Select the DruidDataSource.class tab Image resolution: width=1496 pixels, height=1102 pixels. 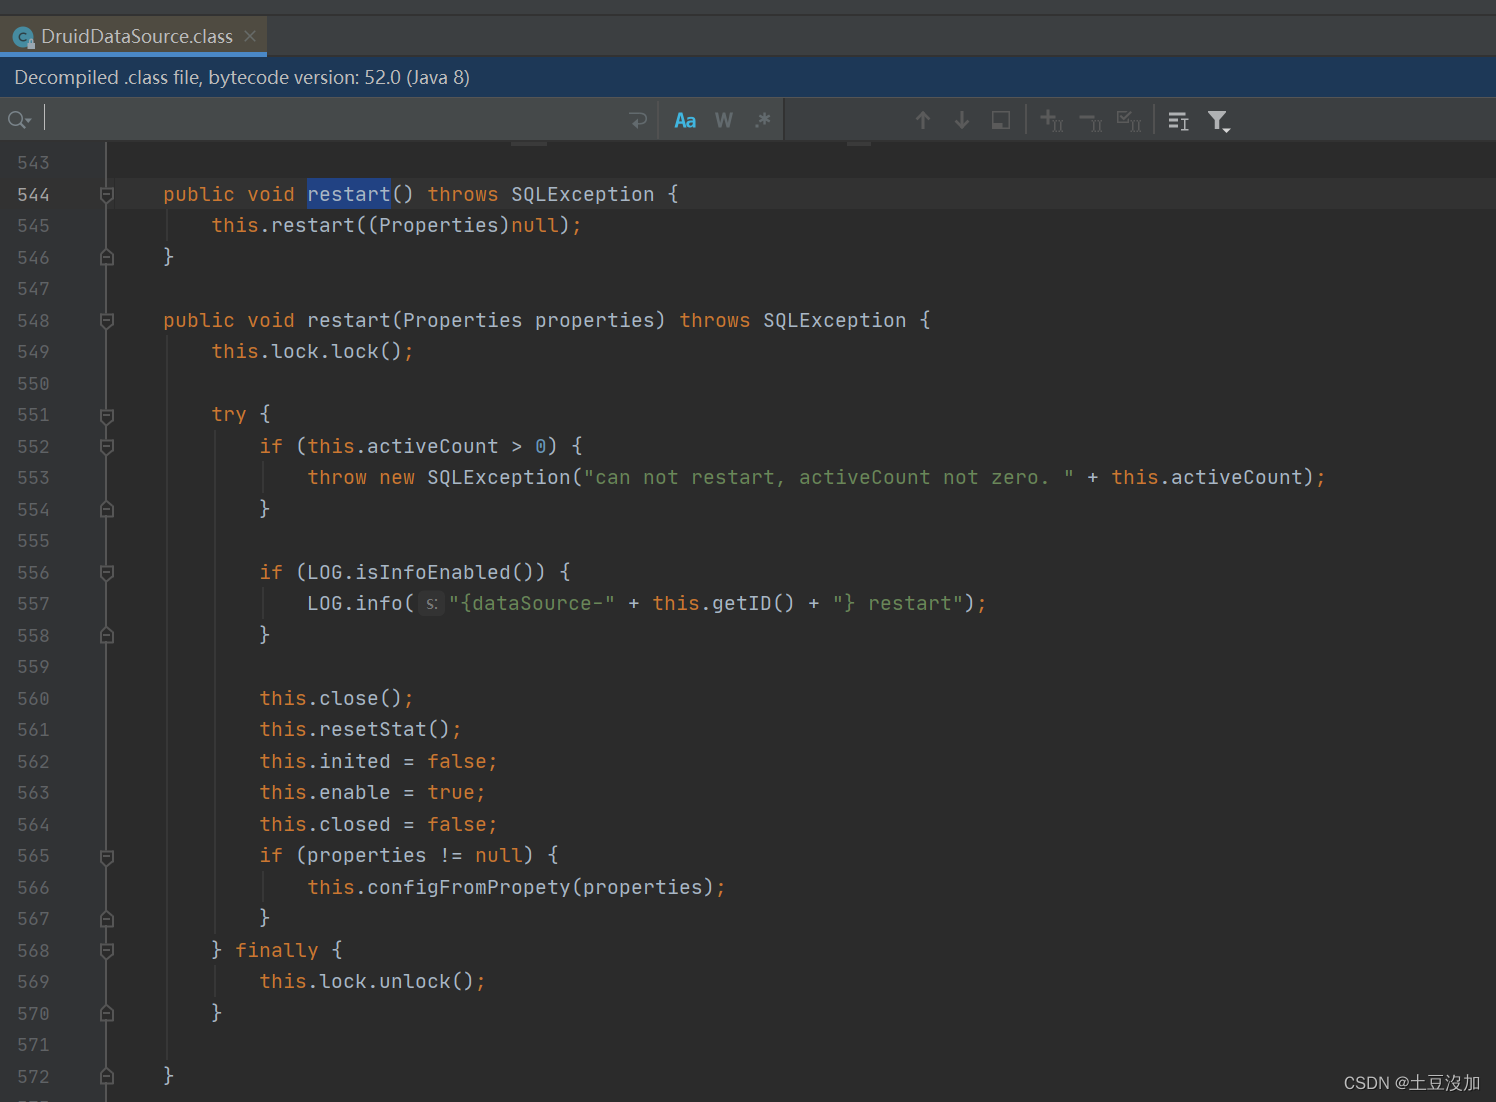[x=136, y=36]
